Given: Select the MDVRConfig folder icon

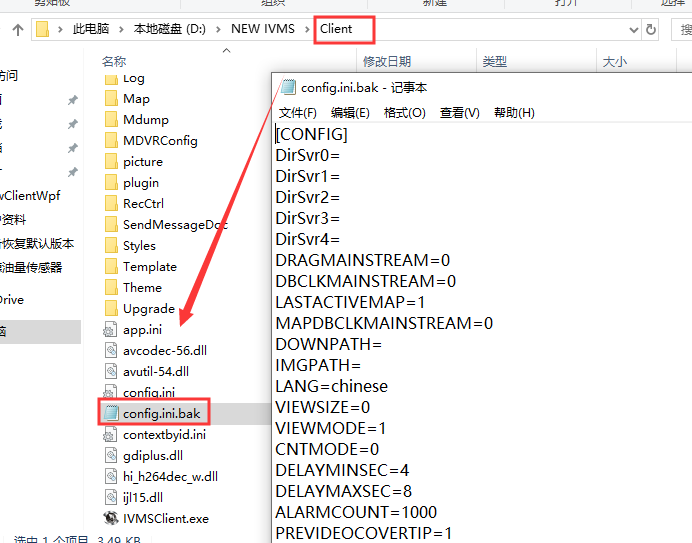Looking at the screenshot, I should coord(111,140).
